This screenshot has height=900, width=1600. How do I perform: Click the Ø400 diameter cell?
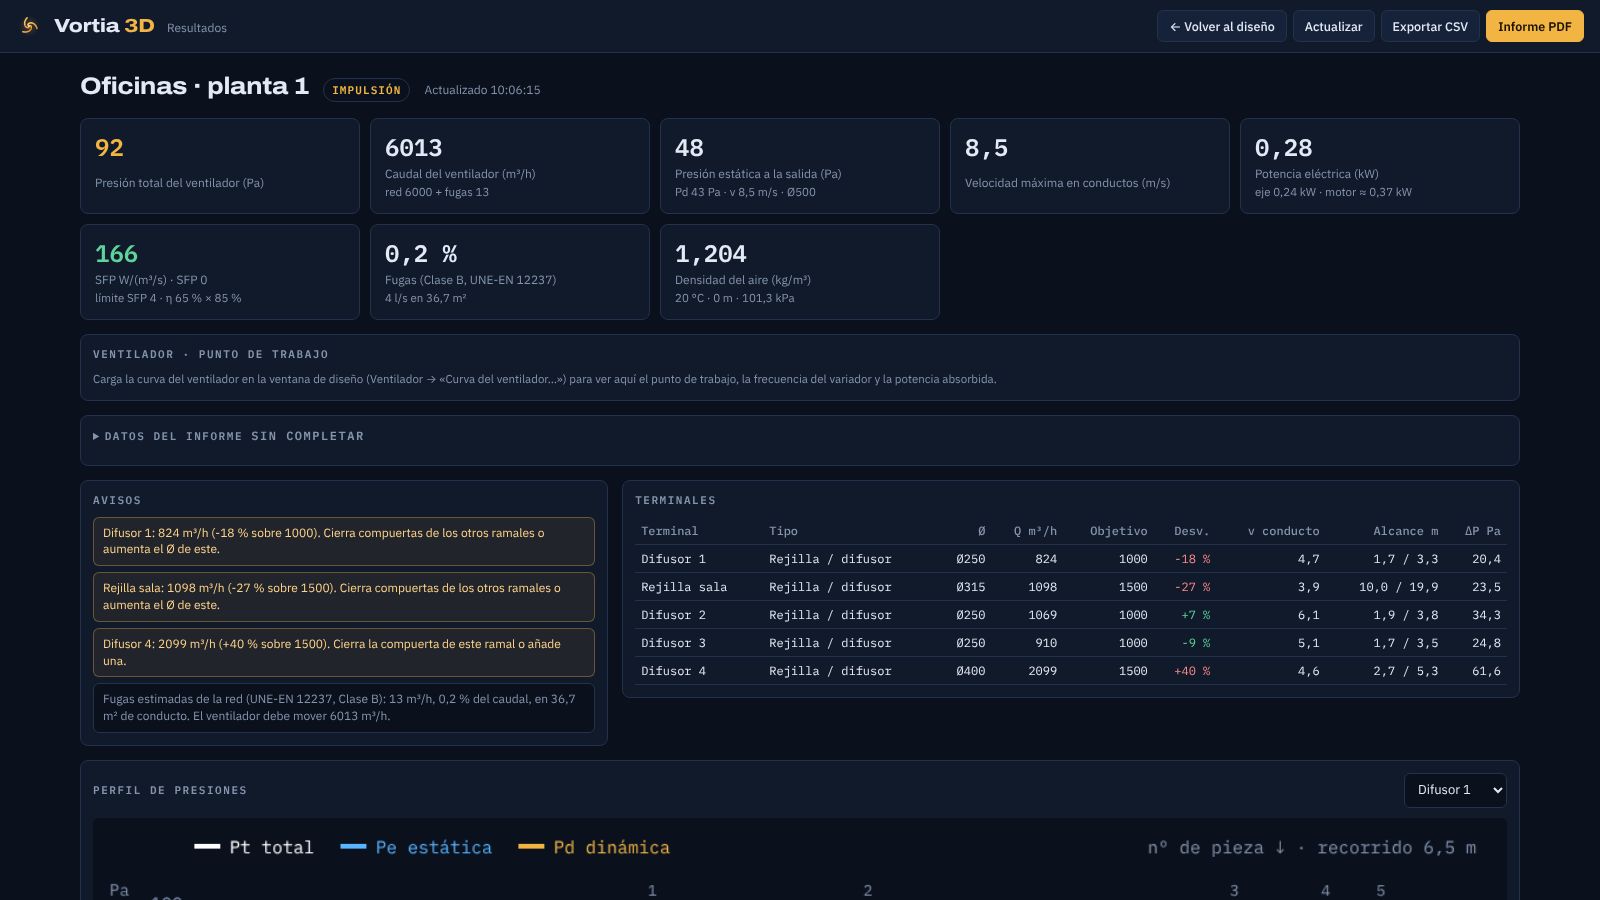click(x=970, y=671)
